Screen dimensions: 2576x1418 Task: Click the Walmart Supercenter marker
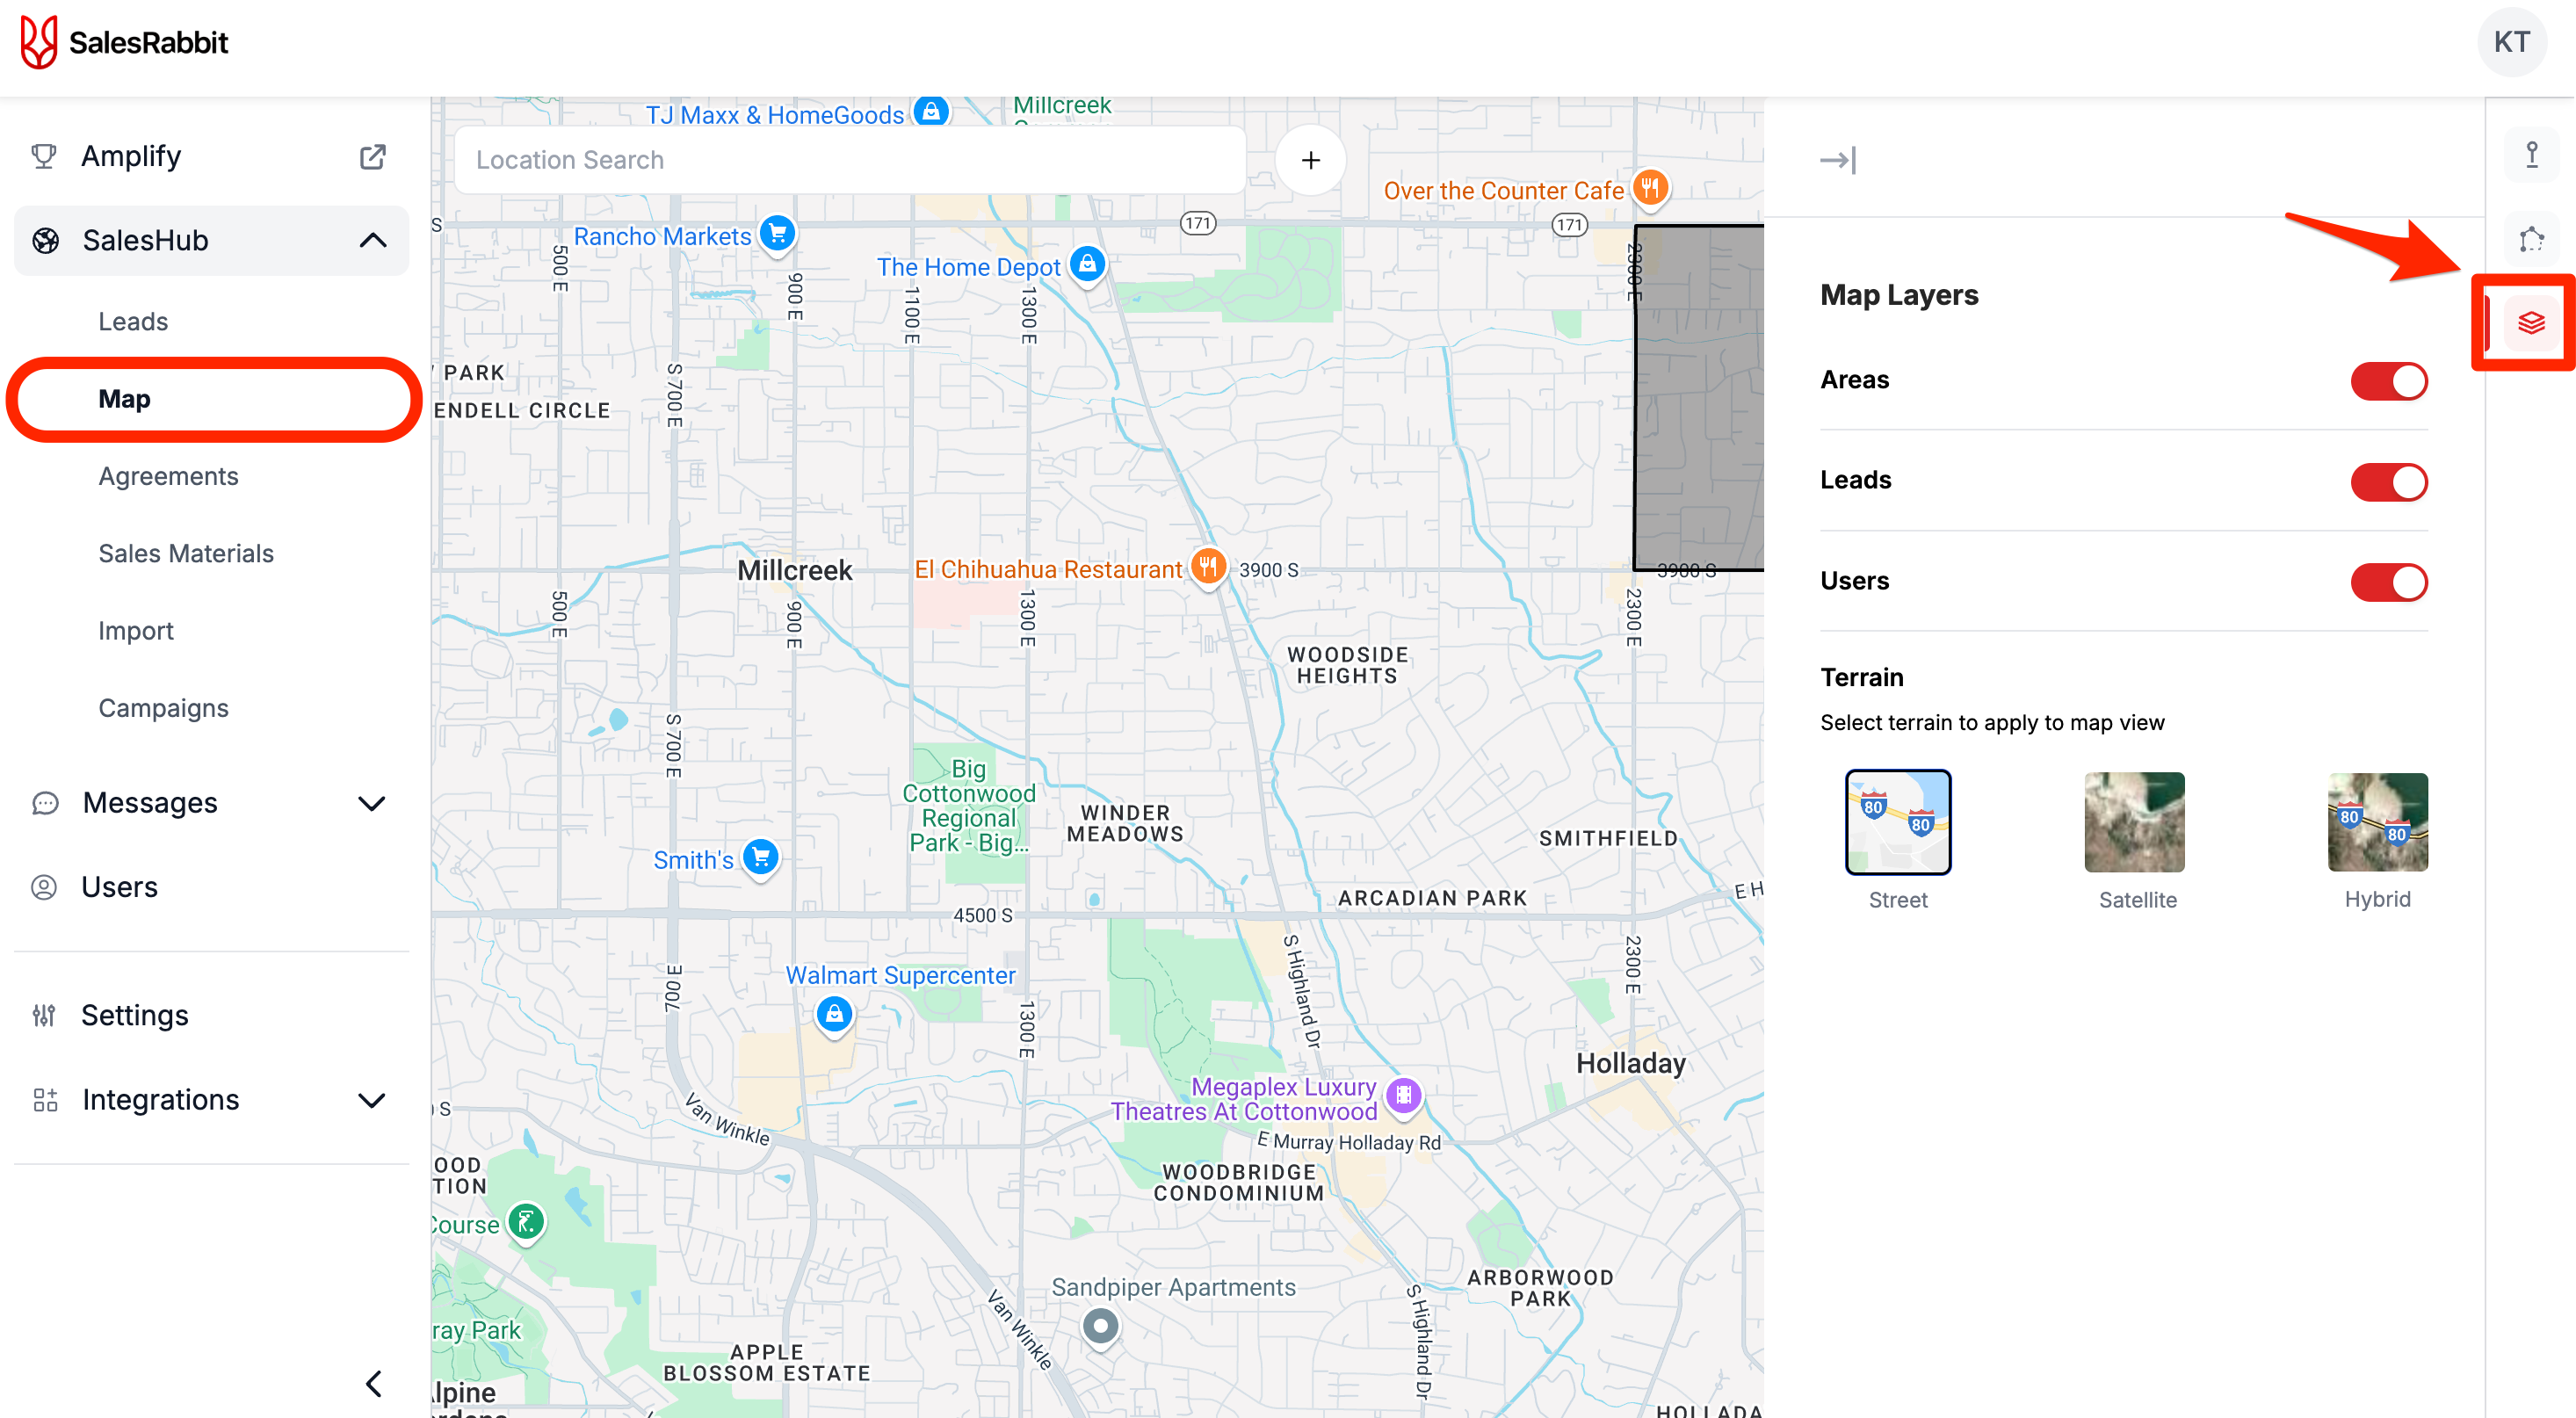pyautogui.click(x=834, y=1015)
